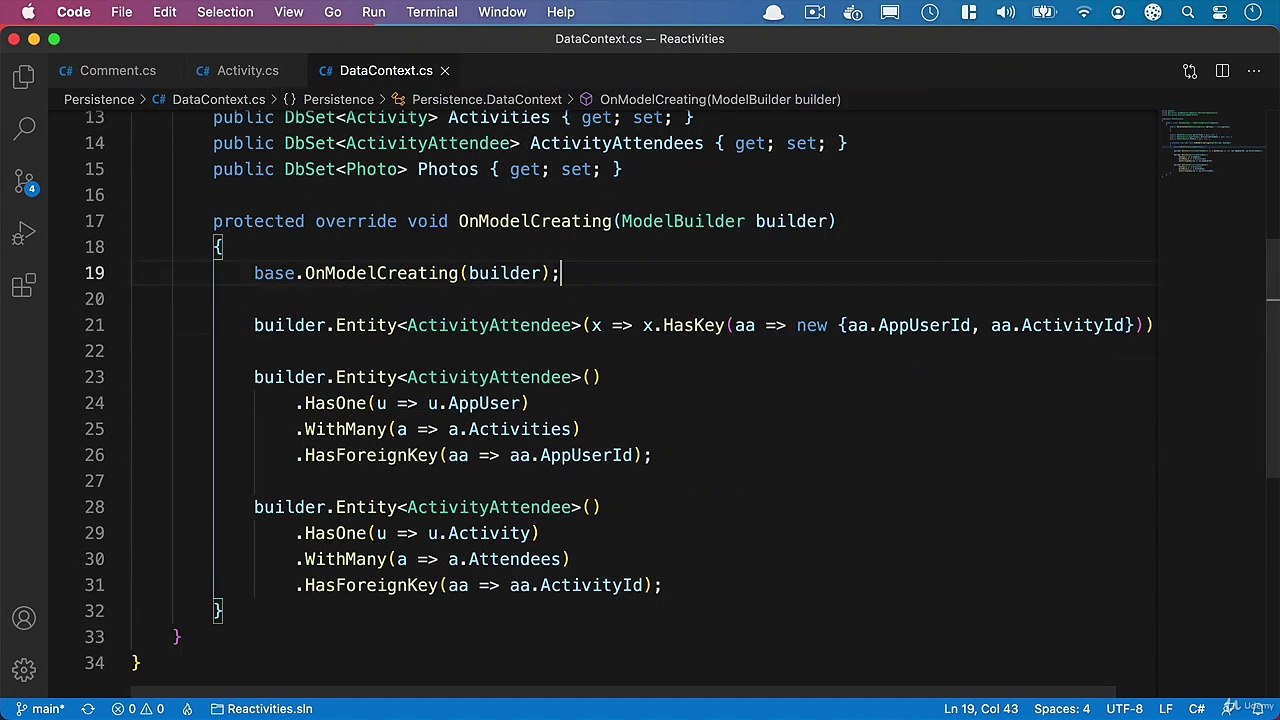Screen dimensions: 1280x720
Task: Click the UTF-8 encoding selector
Action: pos(1124,709)
